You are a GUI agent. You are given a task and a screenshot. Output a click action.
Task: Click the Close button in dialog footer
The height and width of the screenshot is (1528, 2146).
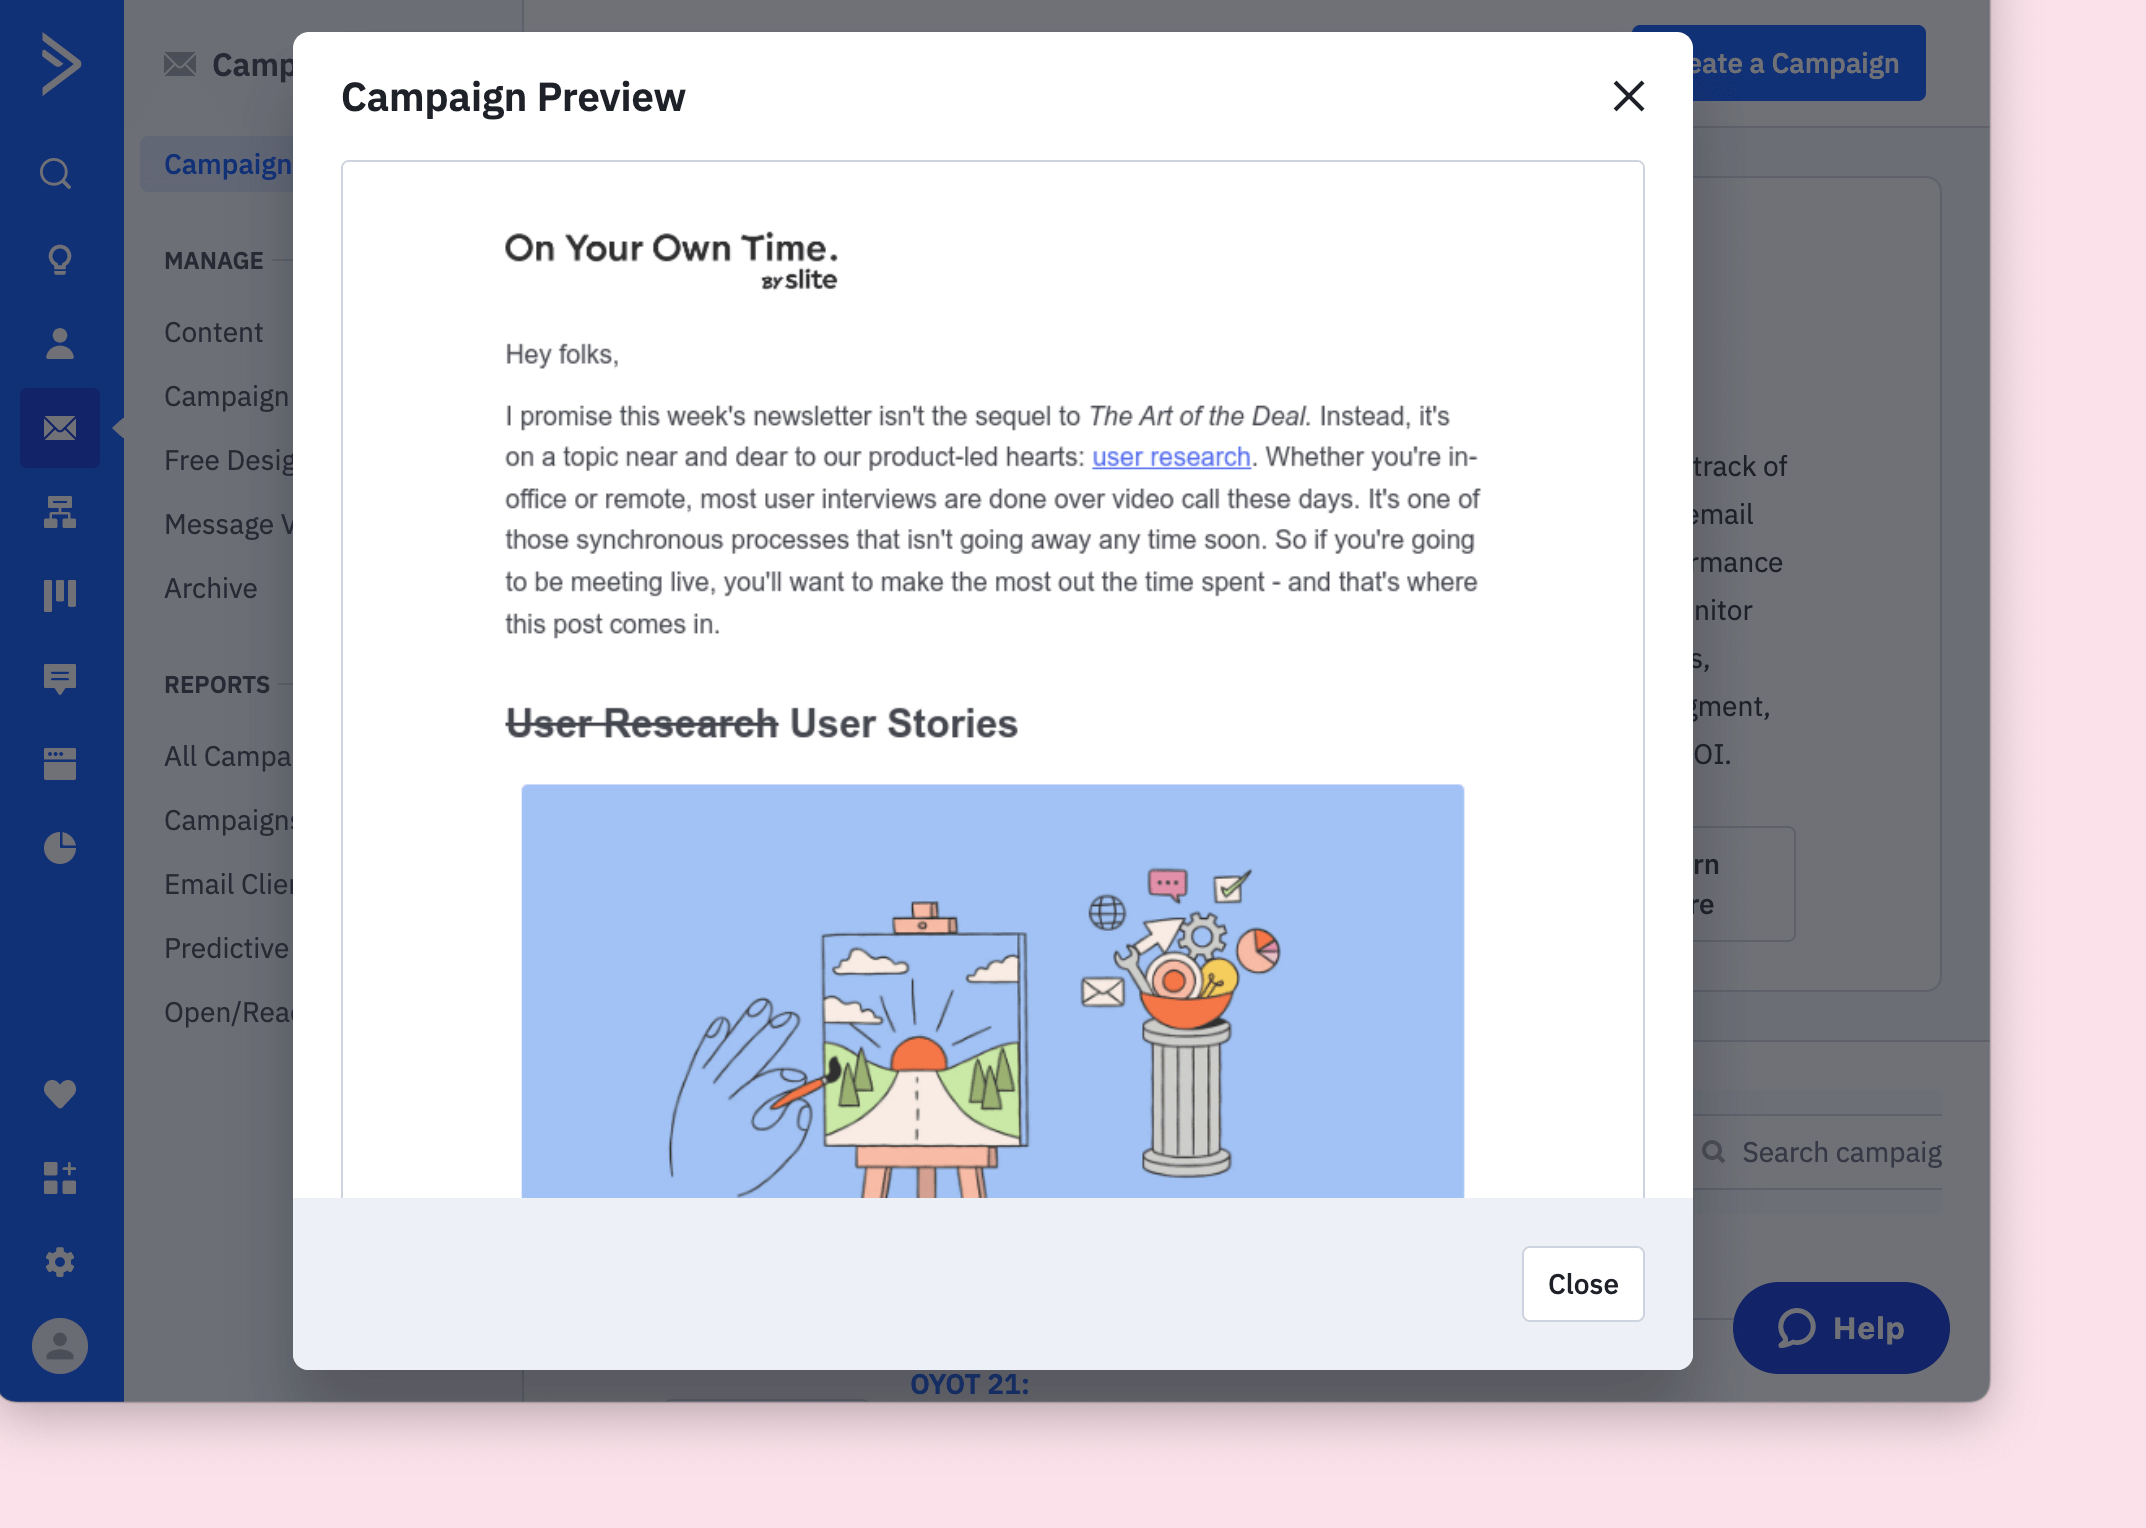coord(1582,1284)
